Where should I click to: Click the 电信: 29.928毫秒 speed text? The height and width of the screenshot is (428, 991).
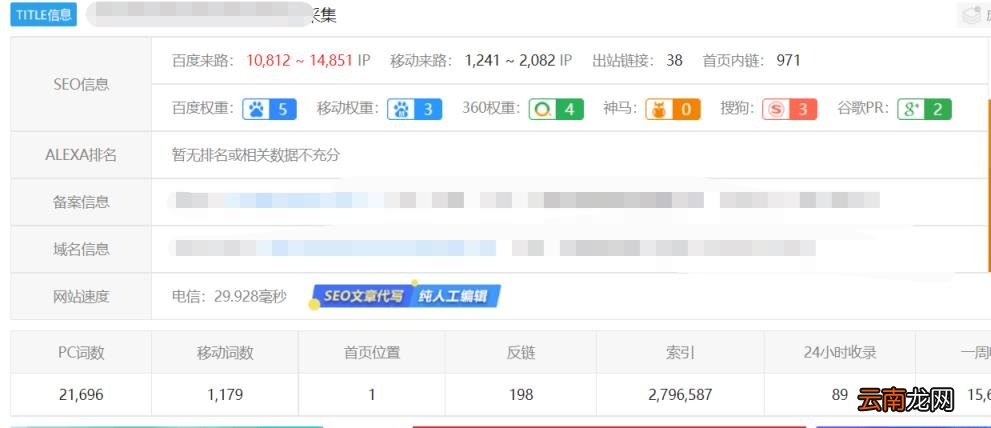229,296
